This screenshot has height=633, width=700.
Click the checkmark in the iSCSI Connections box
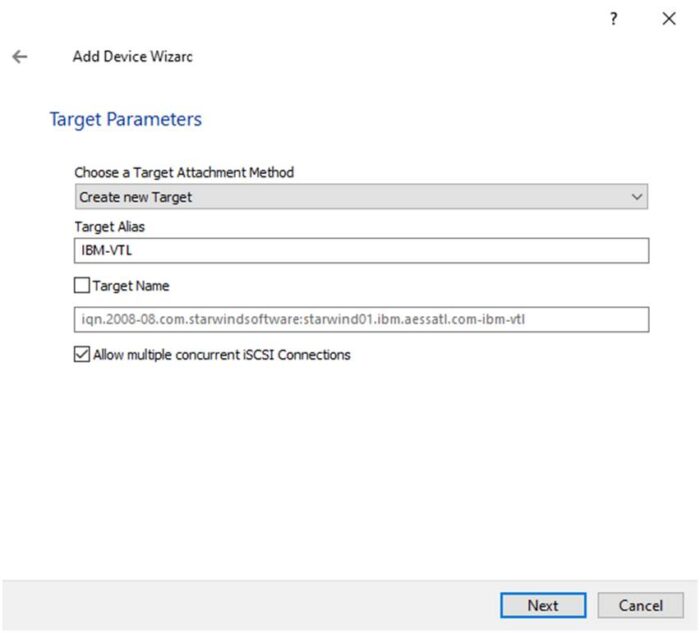[82, 354]
